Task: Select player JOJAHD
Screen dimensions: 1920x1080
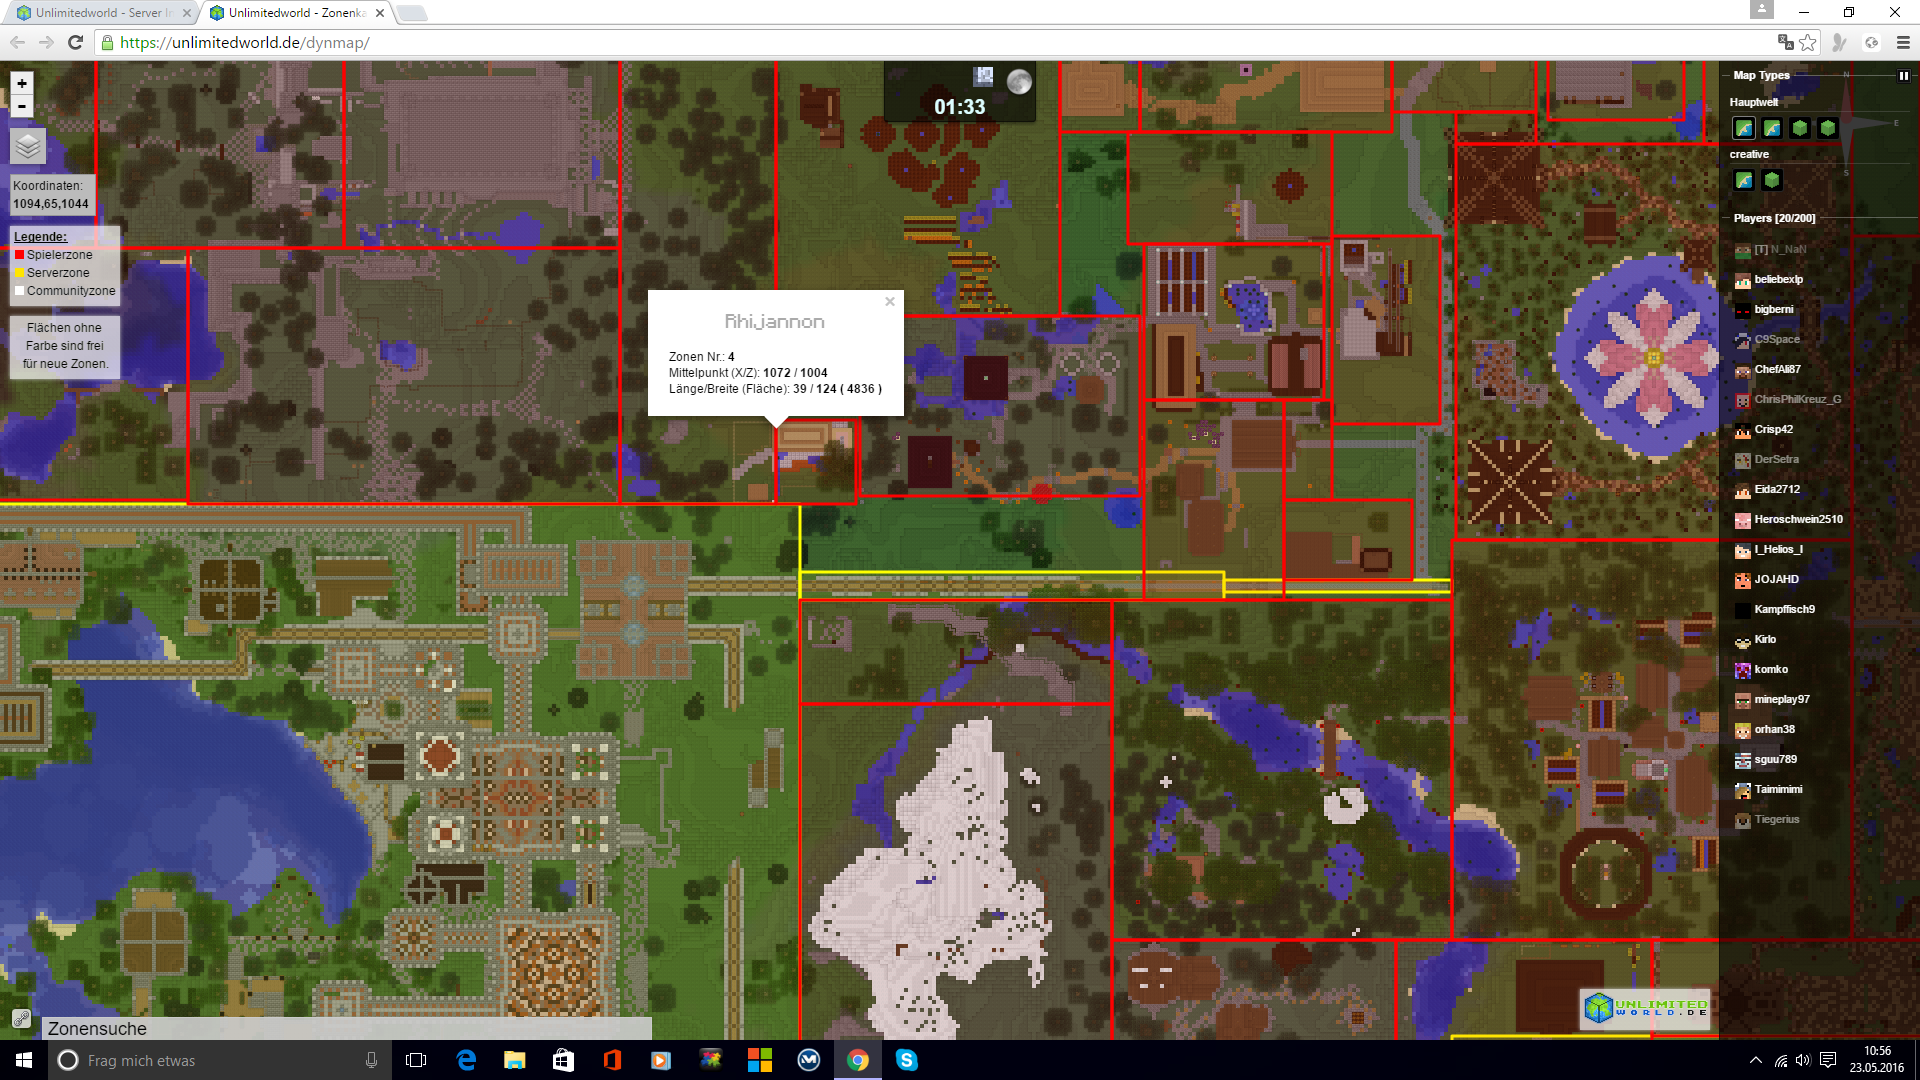Action: tap(1776, 580)
